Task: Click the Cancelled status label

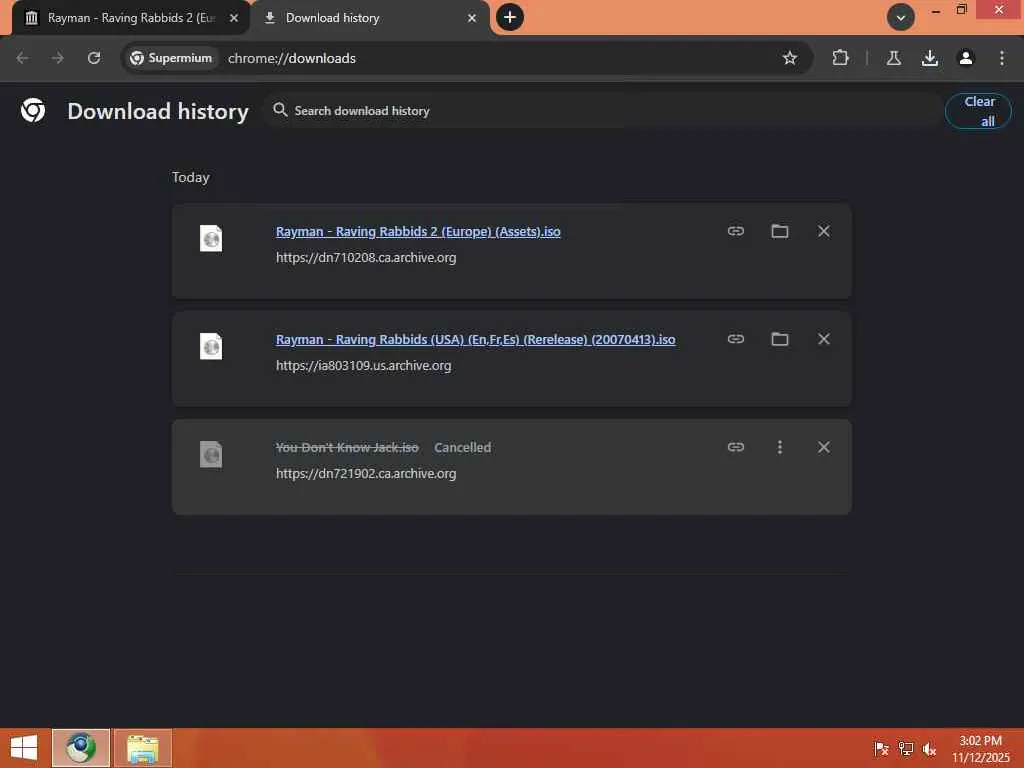Action: point(462,447)
